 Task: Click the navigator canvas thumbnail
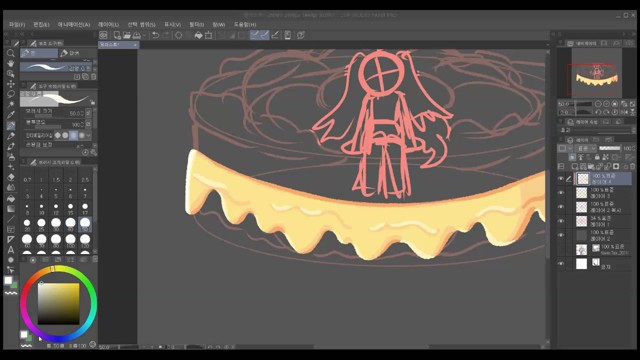[596, 72]
